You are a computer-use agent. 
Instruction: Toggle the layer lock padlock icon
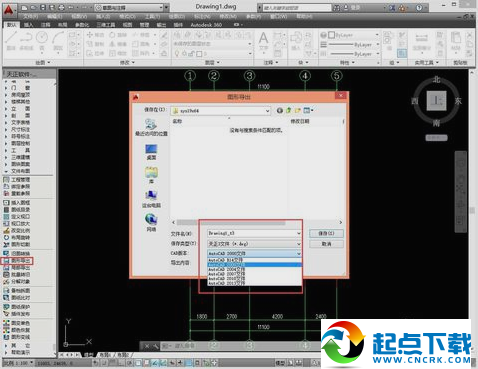[x=192, y=53]
